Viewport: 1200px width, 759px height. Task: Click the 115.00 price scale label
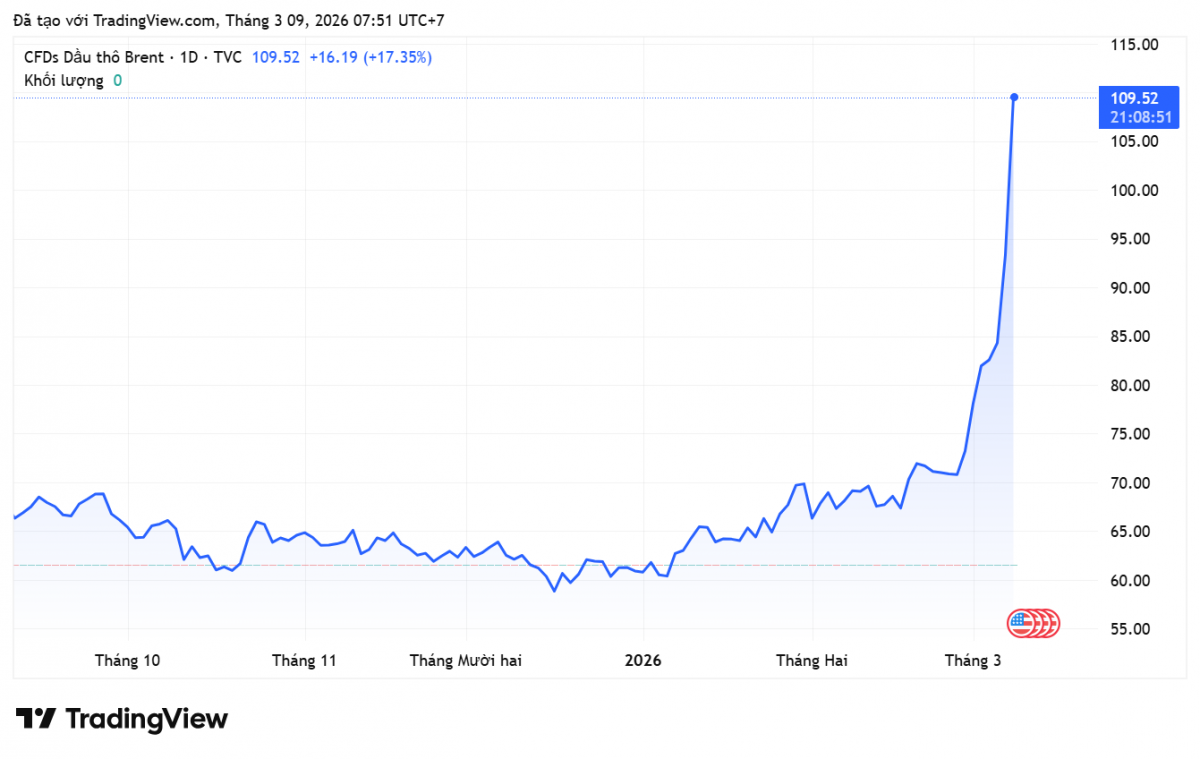(x=1134, y=44)
